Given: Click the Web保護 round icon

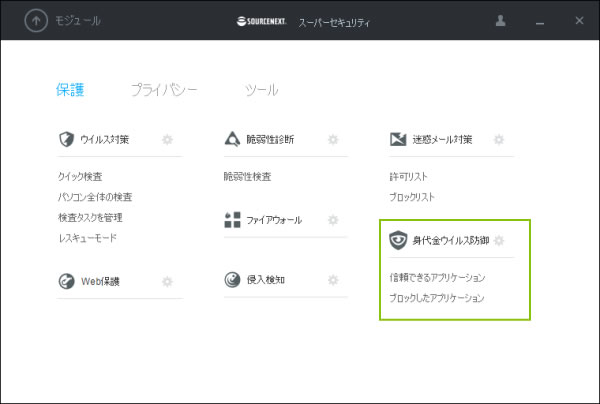Looking at the screenshot, I should (67, 281).
